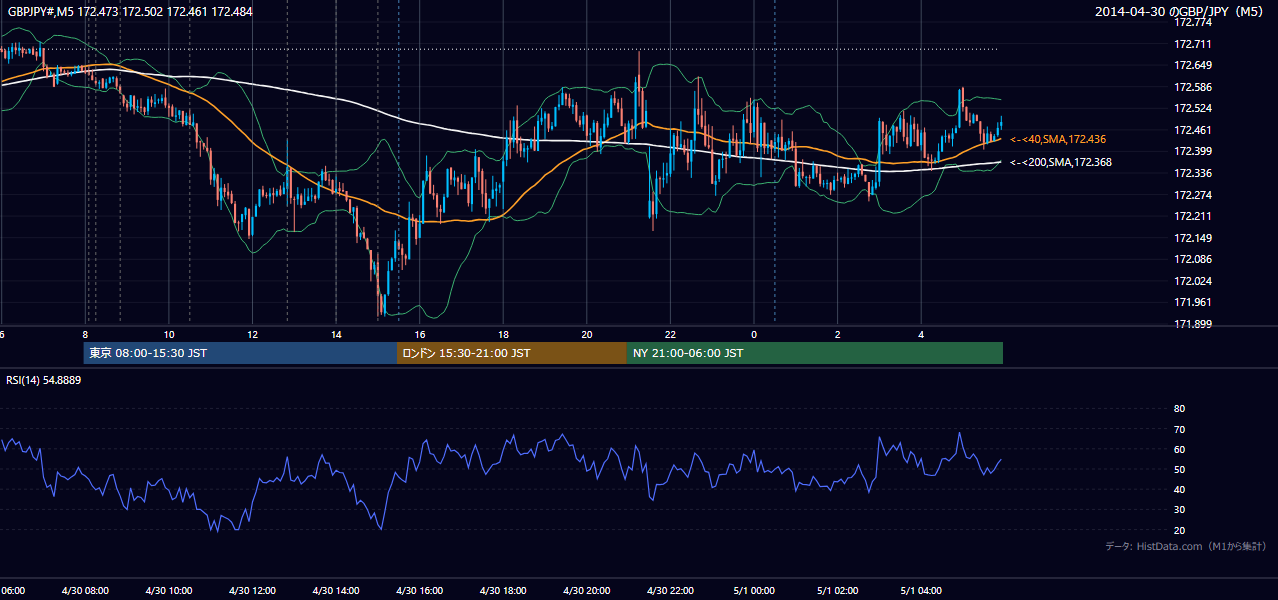Screen dimensions: 1278x600
Task: Click bottom time label '4/30 14:00'
Action: click(x=336, y=591)
